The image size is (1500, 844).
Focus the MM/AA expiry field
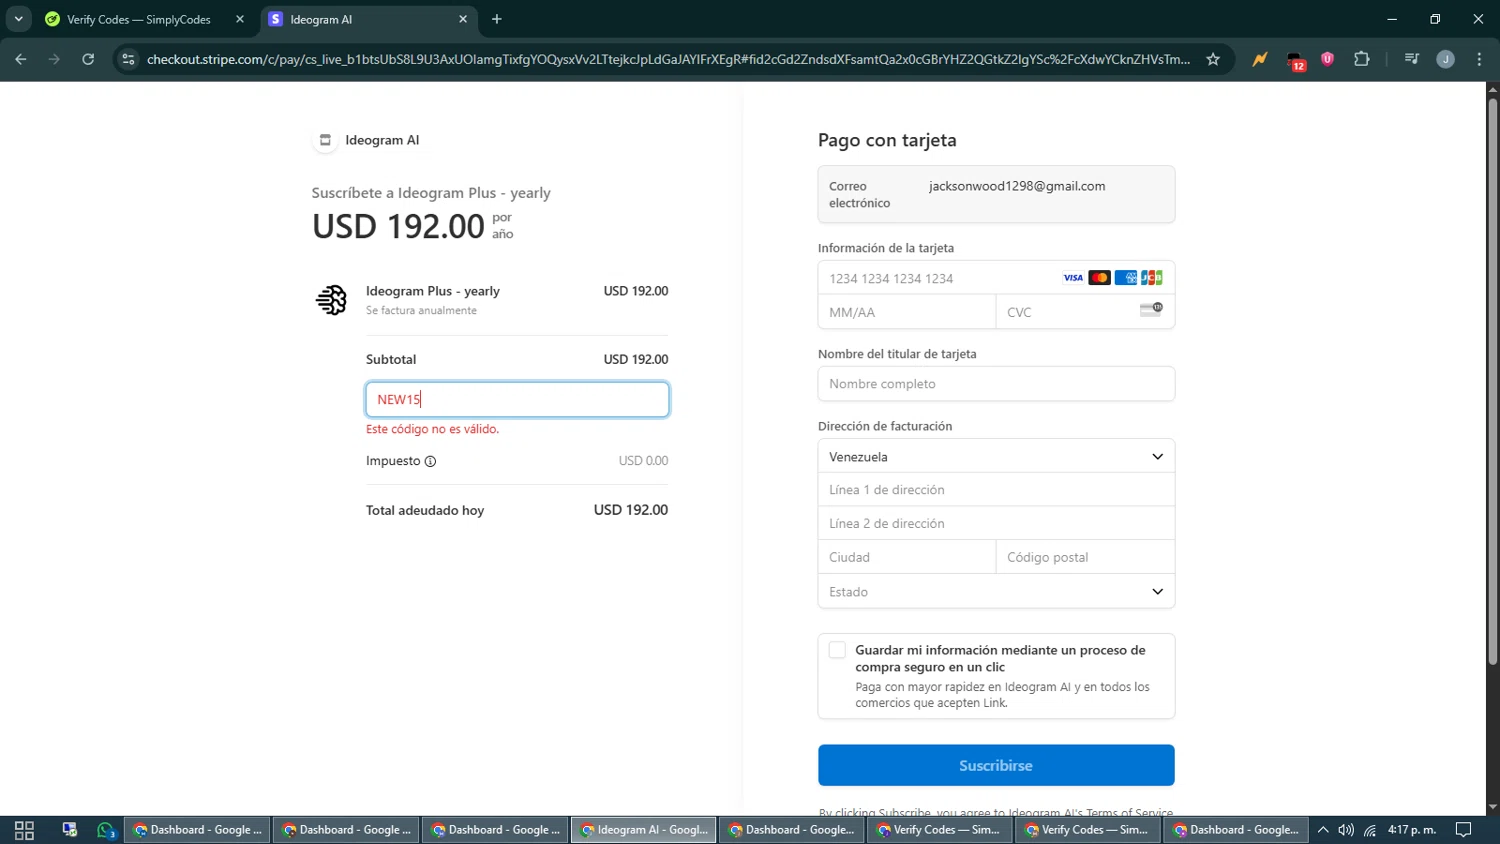tap(907, 312)
